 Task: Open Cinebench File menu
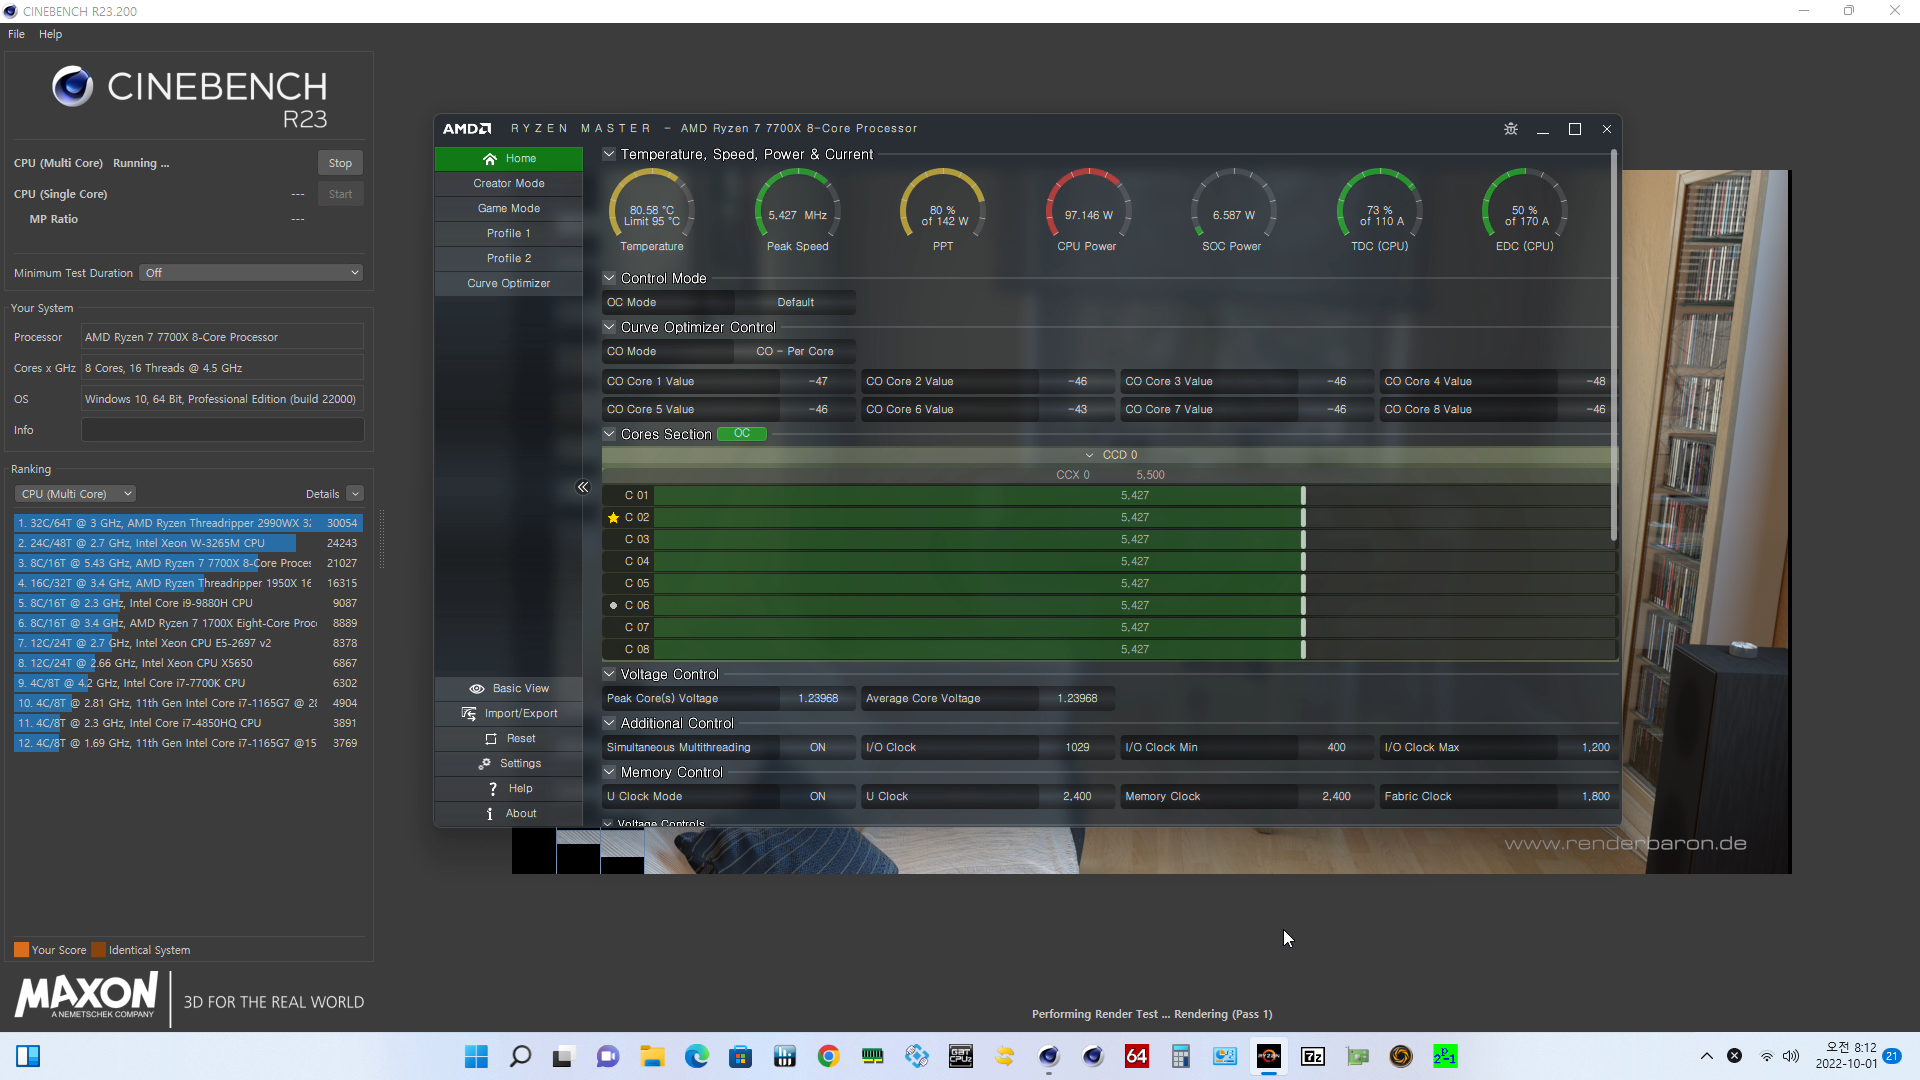tap(16, 34)
